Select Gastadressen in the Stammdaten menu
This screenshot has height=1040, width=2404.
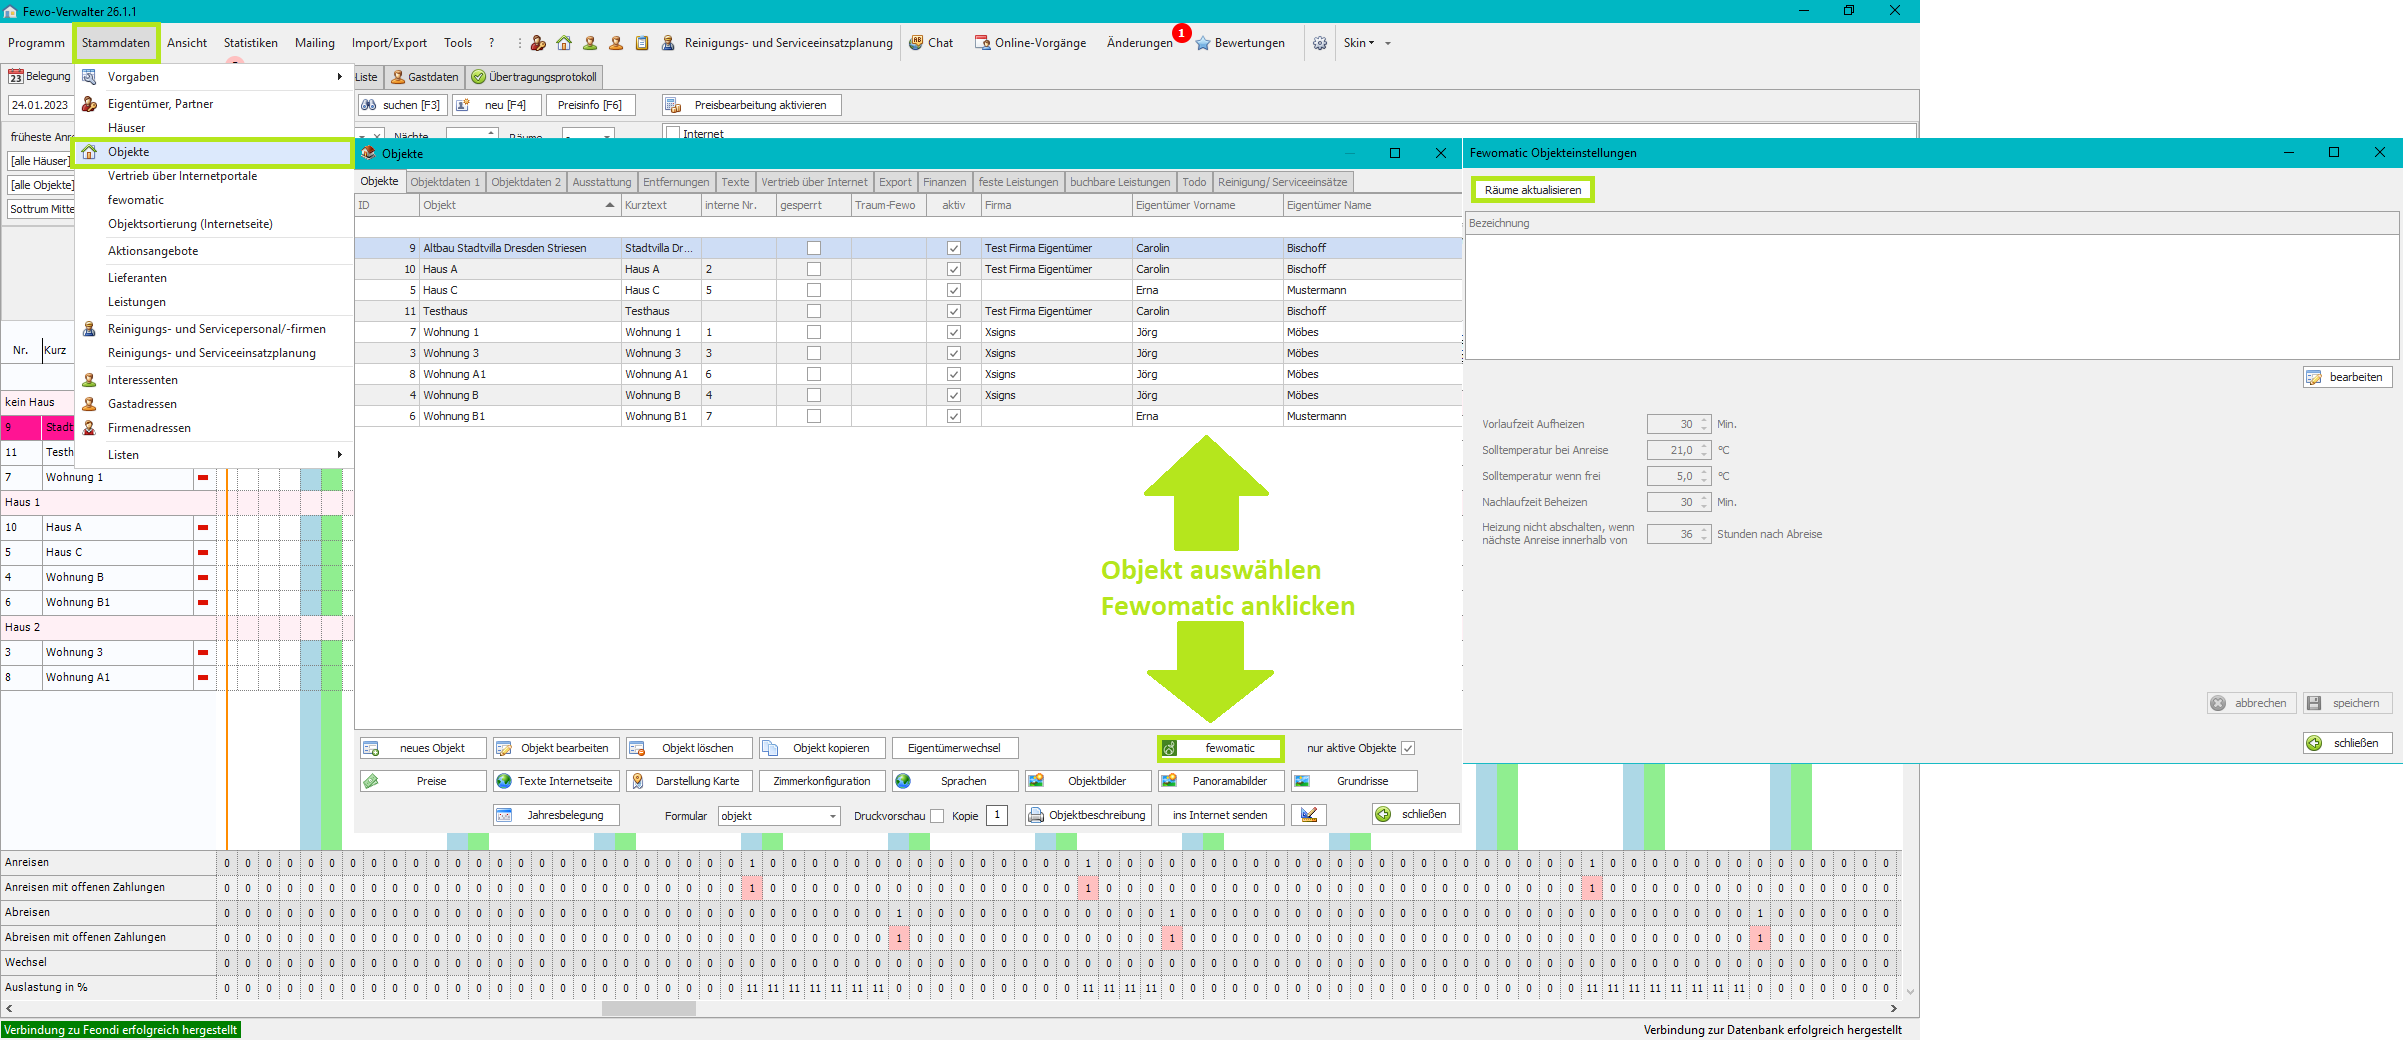point(142,404)
